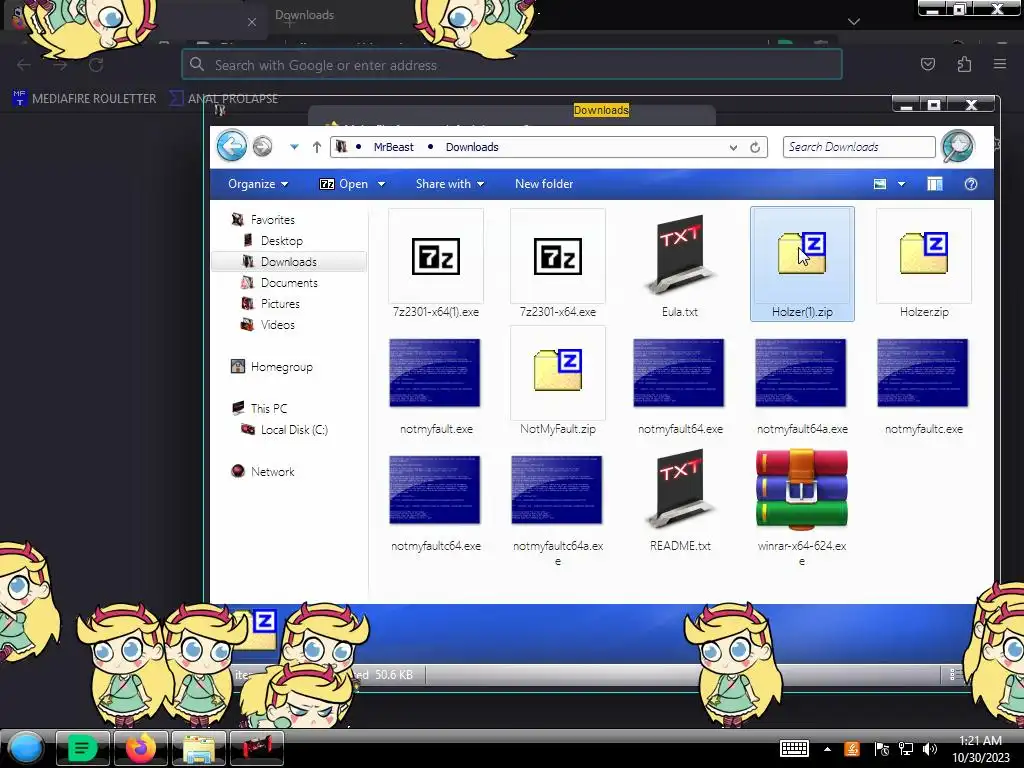Select Favorites in the navigation pane
1024x768 pixels.
(272, 220)
